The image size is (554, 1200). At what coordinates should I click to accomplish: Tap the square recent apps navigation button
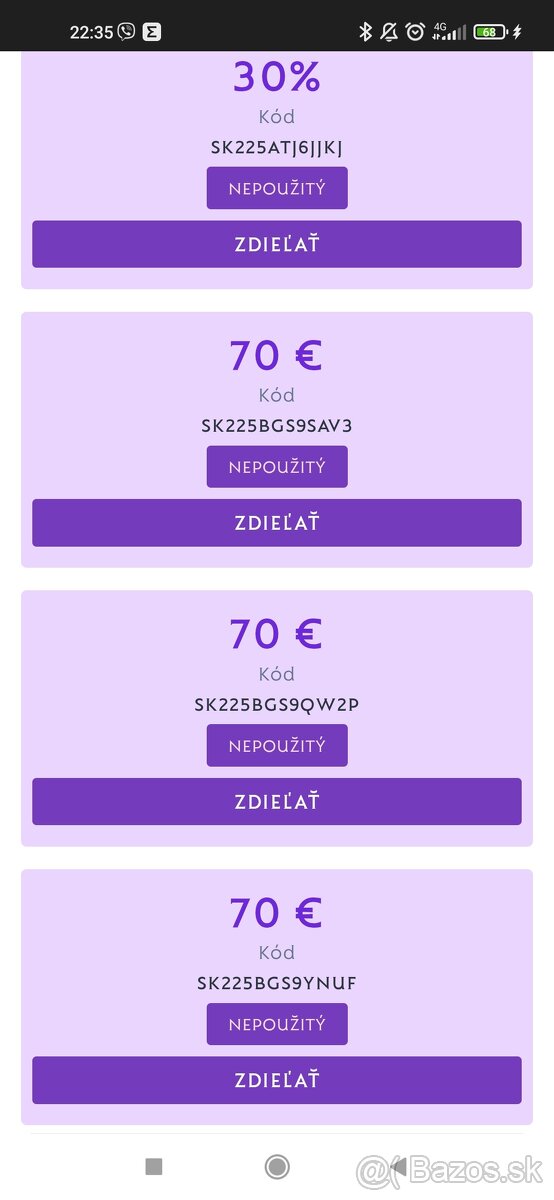coord(153,1166)
